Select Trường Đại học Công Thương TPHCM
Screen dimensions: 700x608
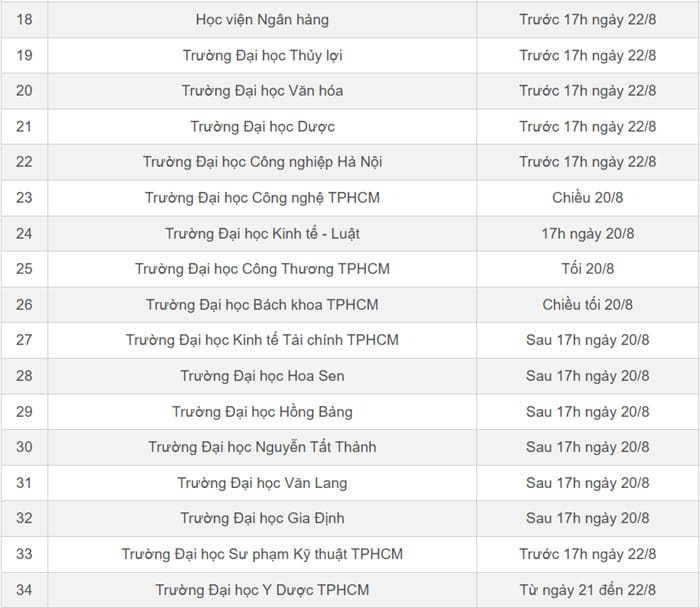pos(262,269)
